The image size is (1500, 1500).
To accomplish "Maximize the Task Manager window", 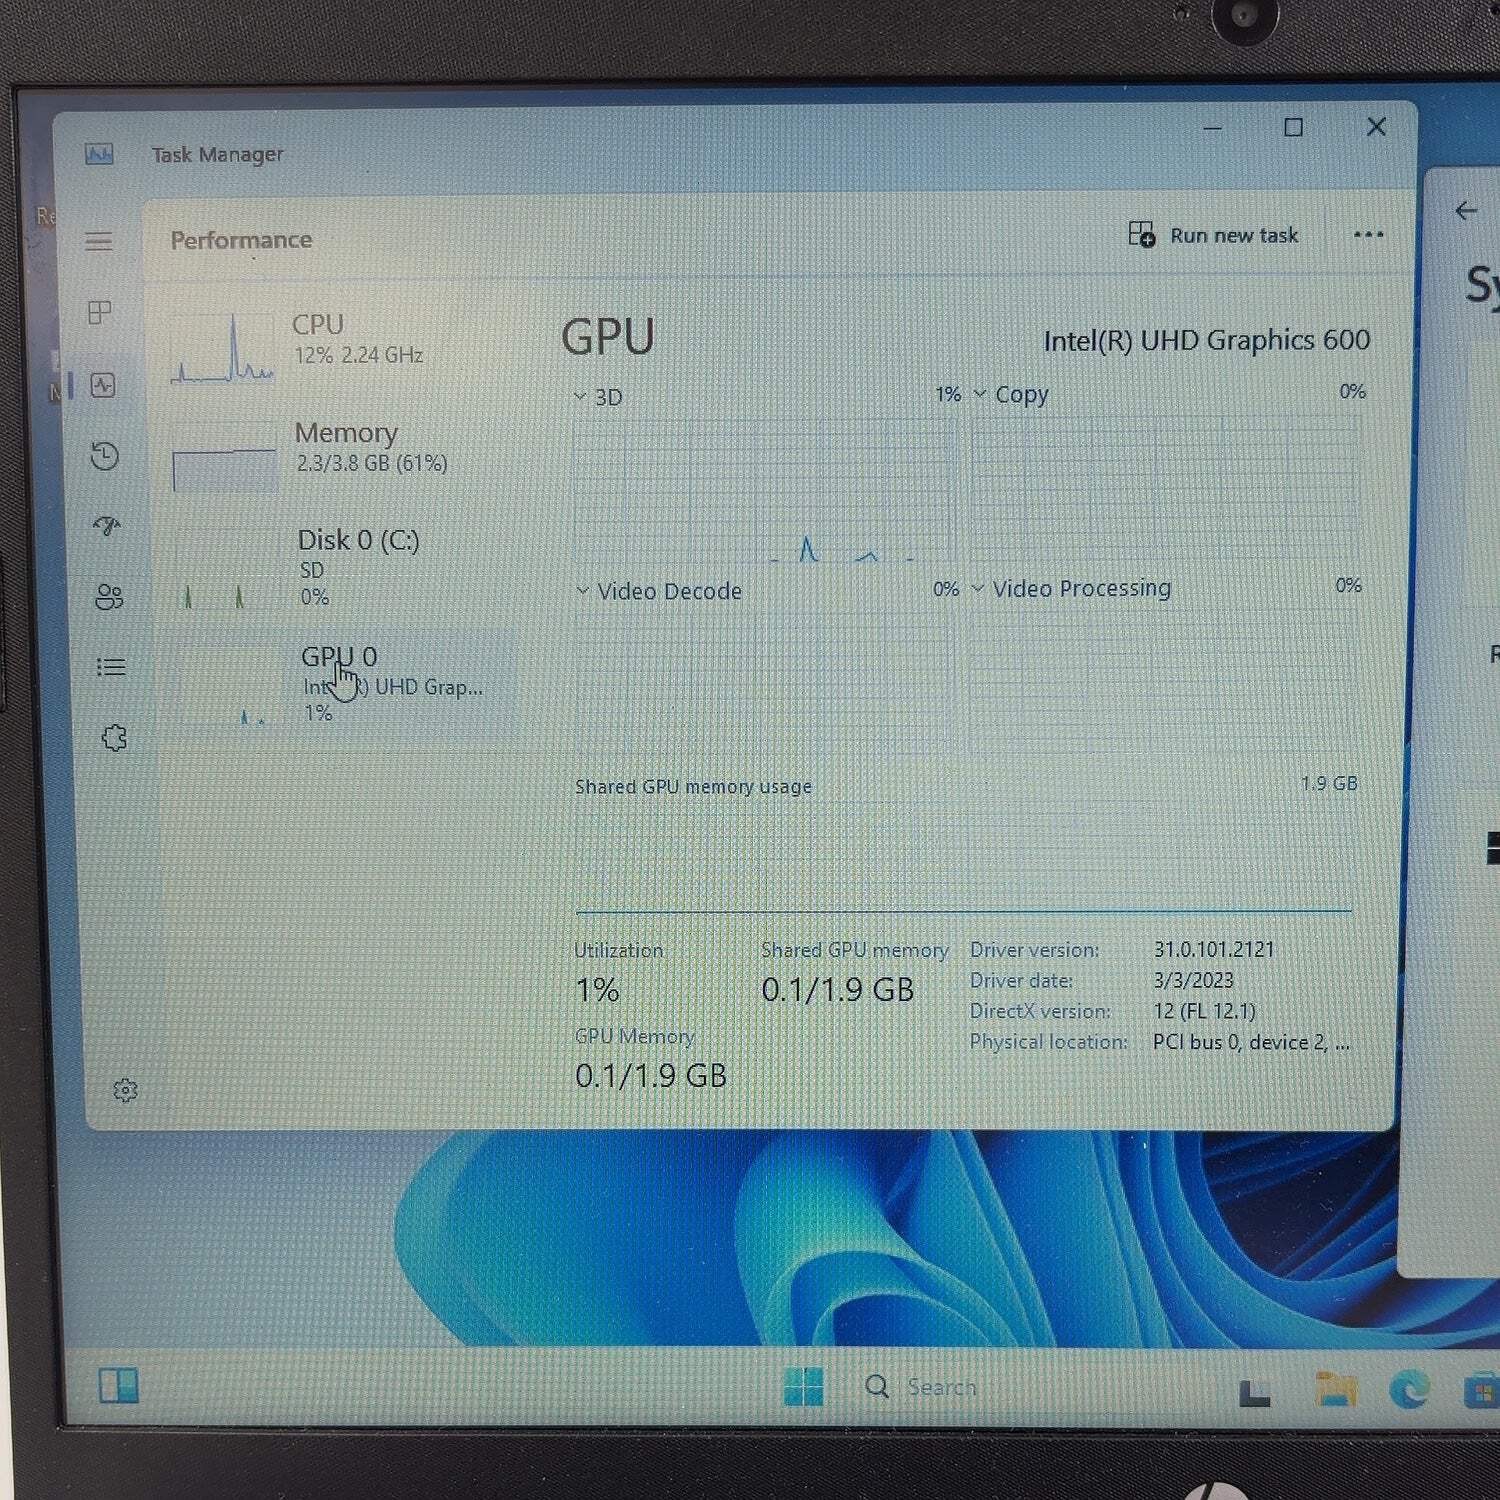I will click(1293, 127).
